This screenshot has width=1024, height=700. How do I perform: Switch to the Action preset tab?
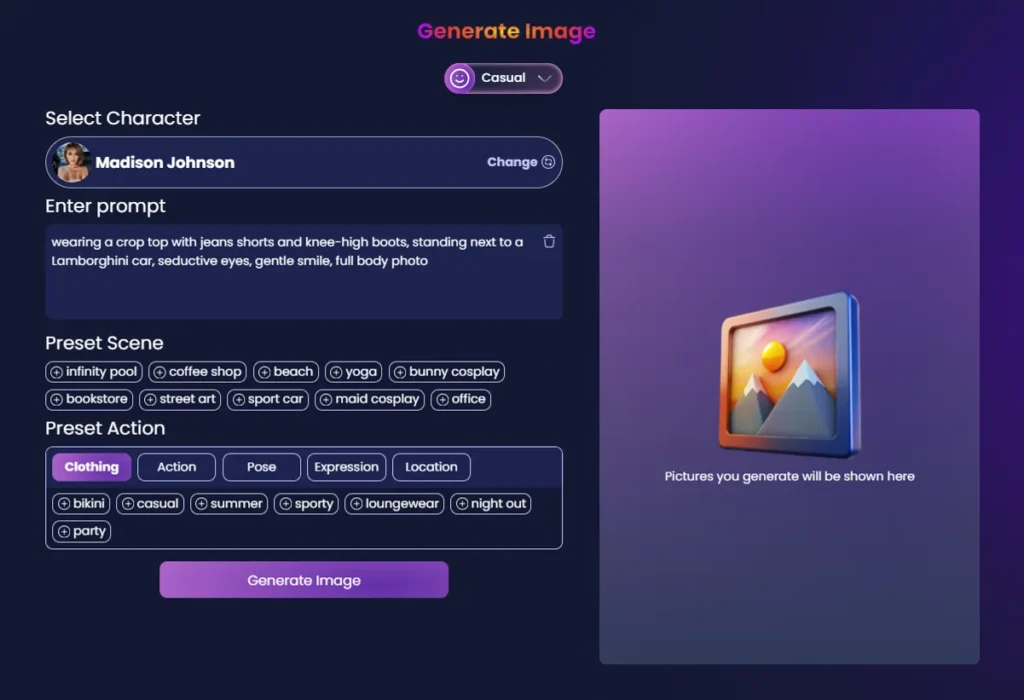(176, 467)
